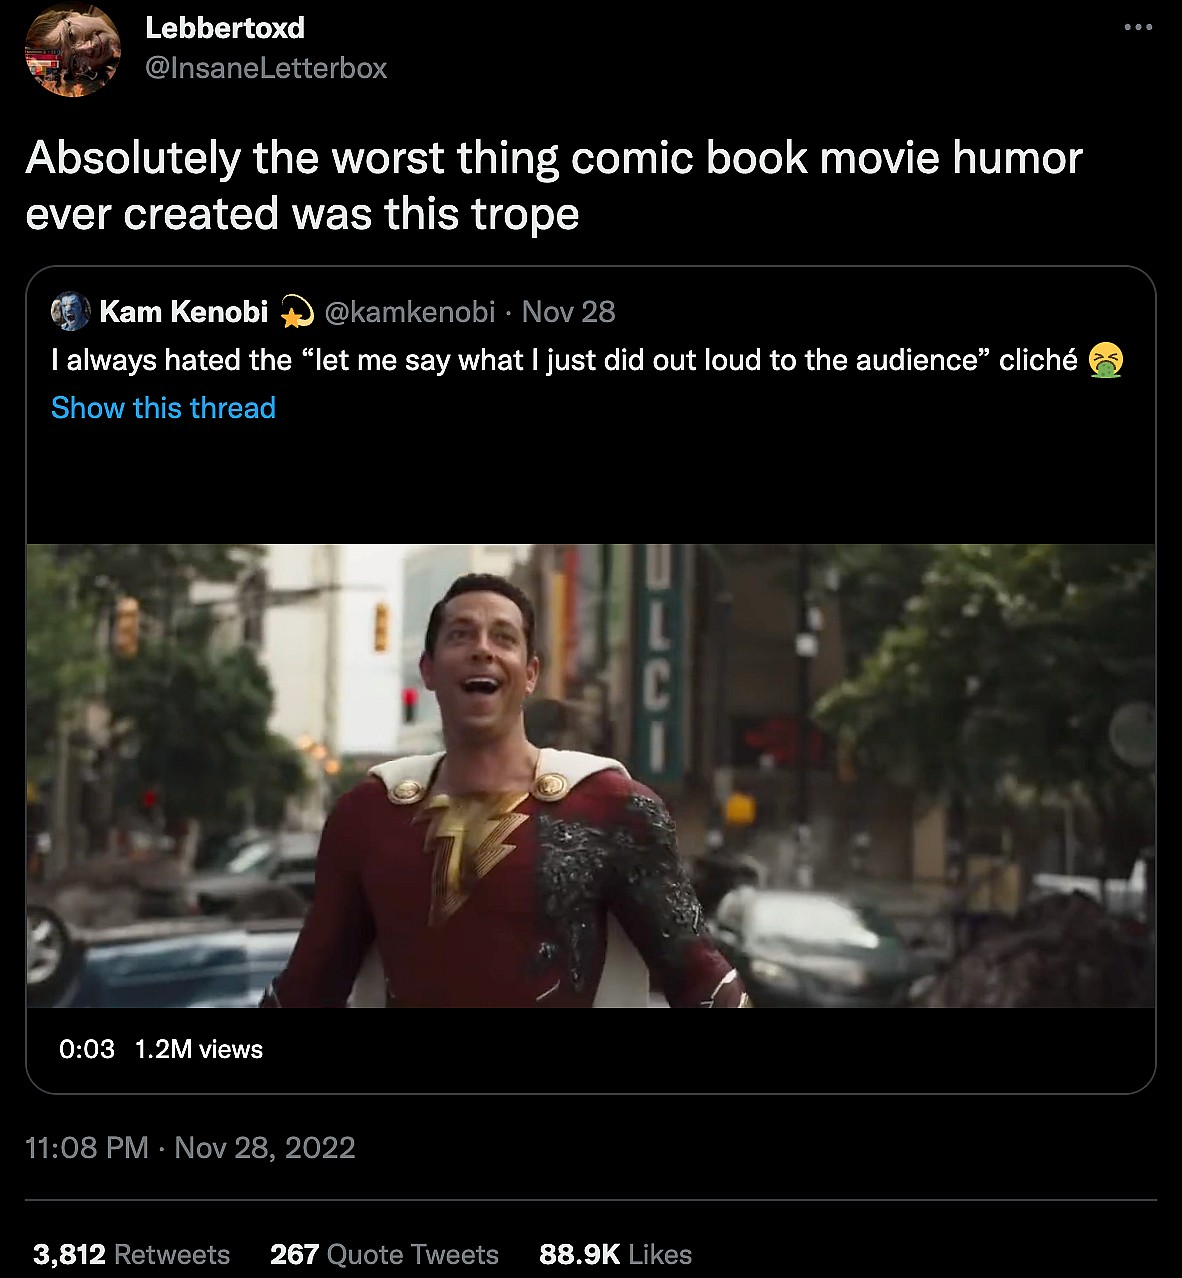The width and height of the screenshot is (1182, 1278).
Task: Open the 11:08 PM timestamp link
Action: pyautogui.click(x=87, y=1147)
